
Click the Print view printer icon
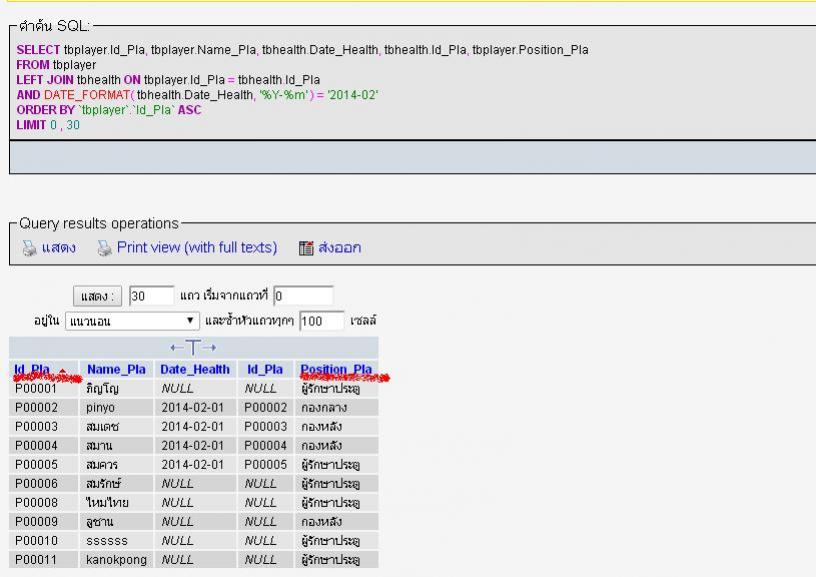(103, 247)
